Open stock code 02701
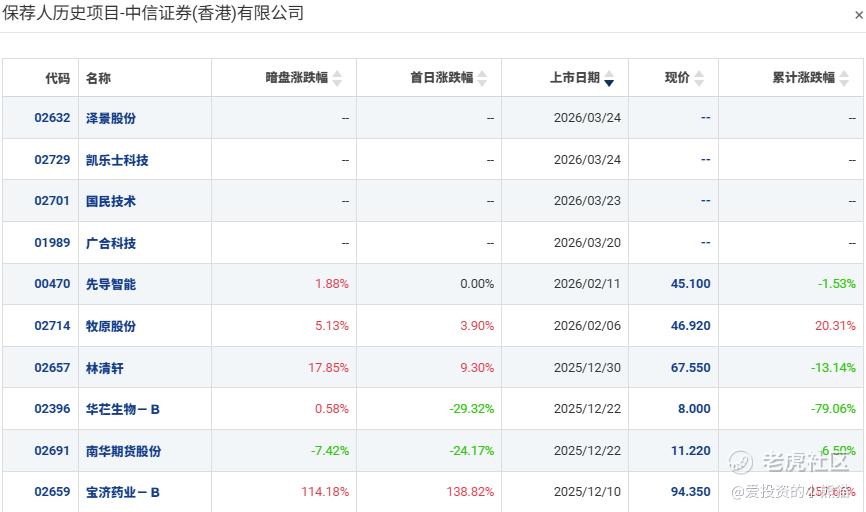 click(x=52, y=200)
